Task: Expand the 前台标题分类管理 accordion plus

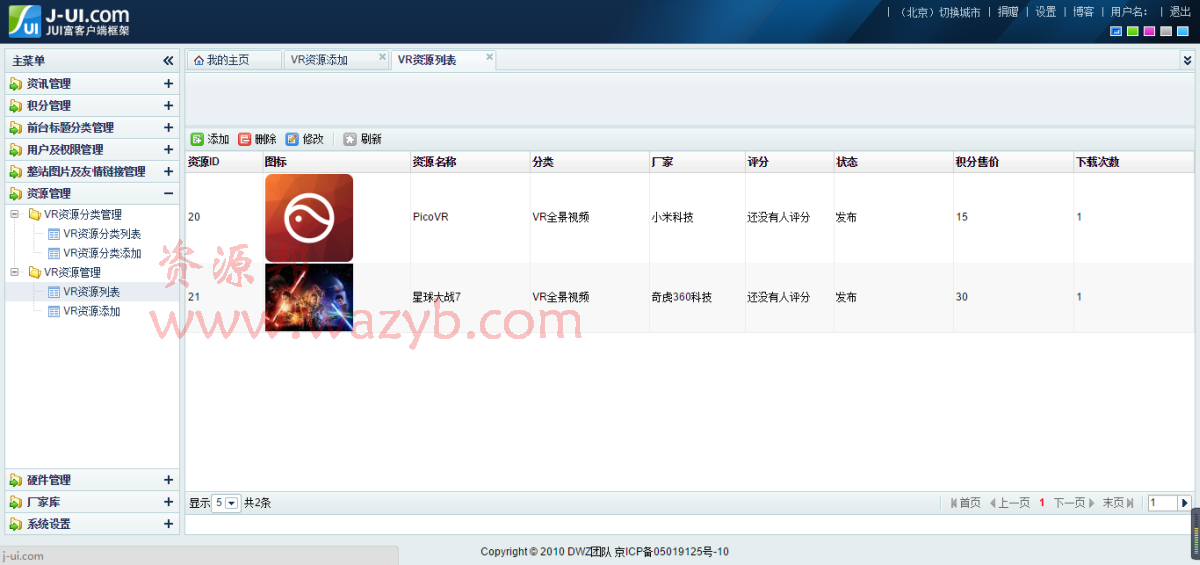Action: click(168, 128)
